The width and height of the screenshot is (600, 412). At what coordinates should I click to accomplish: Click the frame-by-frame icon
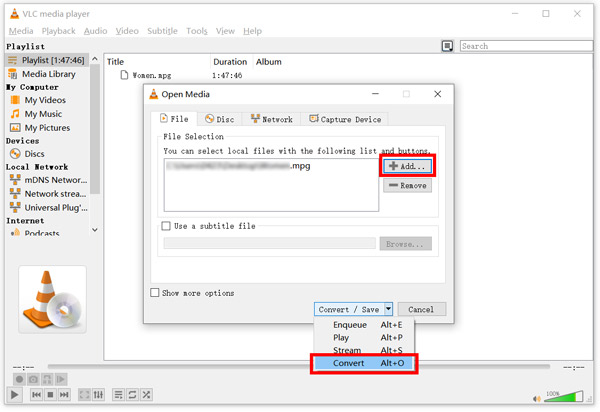tap(61, 379)
